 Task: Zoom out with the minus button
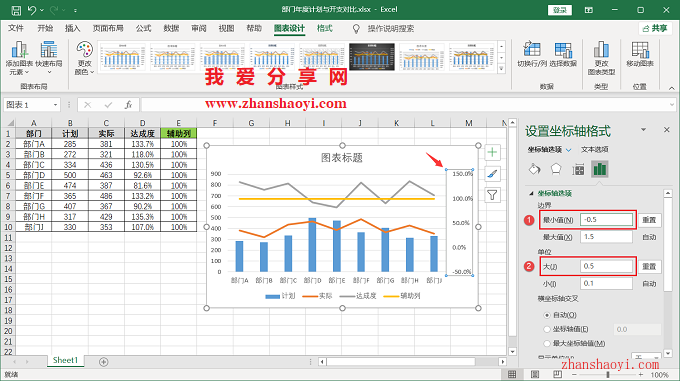click(x=574, y=374)
